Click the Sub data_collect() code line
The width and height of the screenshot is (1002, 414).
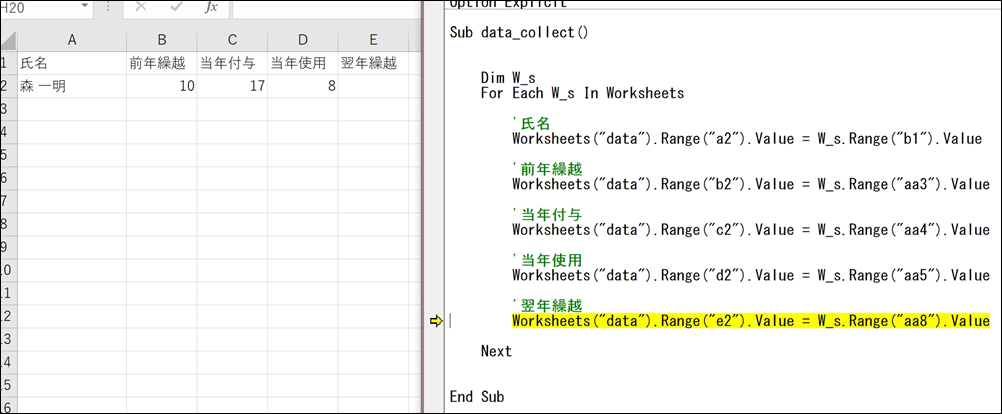[519, 32]
